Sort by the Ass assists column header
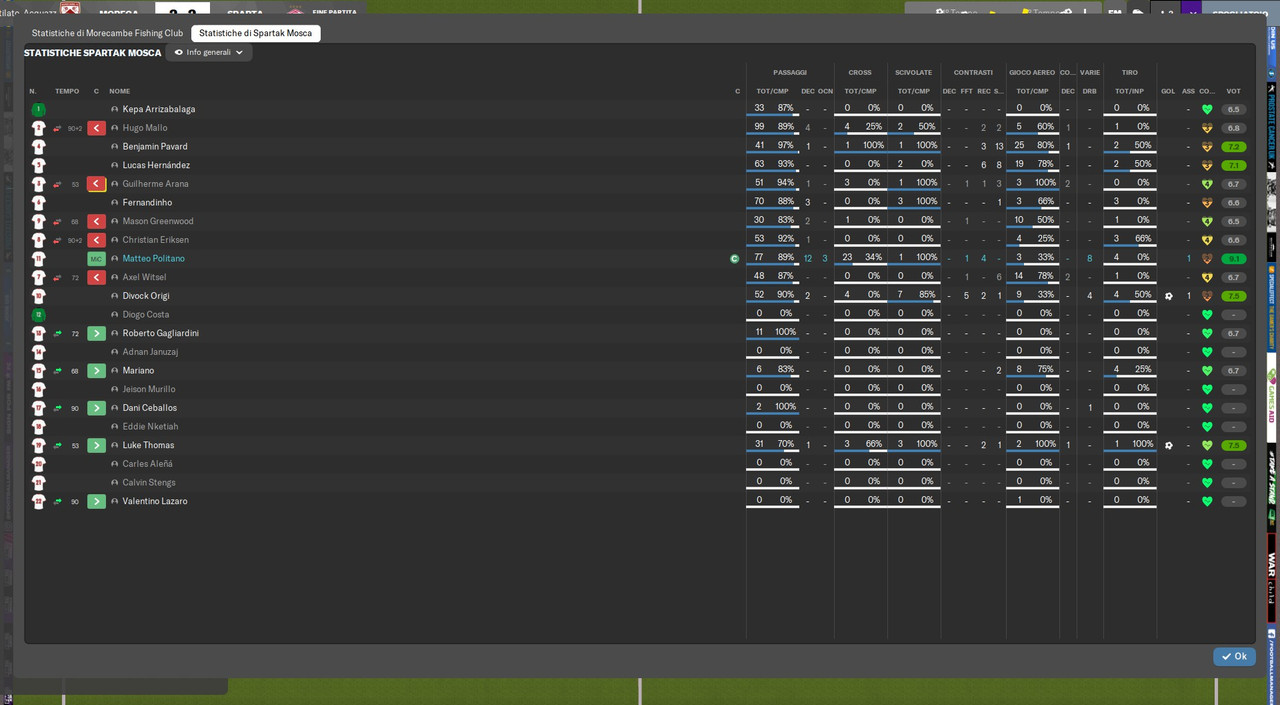 1188,91
